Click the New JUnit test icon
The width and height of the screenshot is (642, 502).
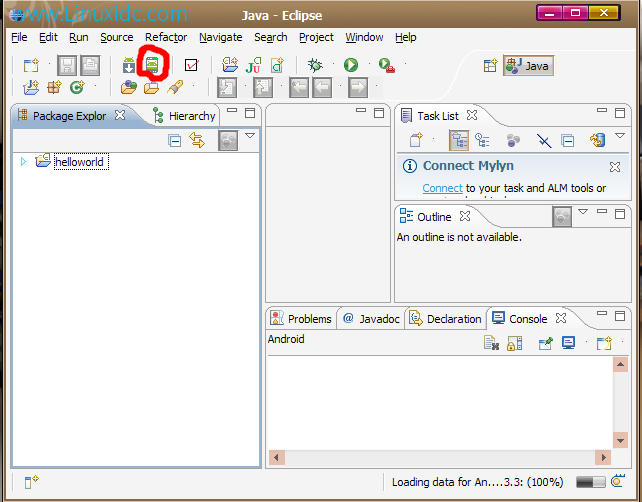(253, 66)
